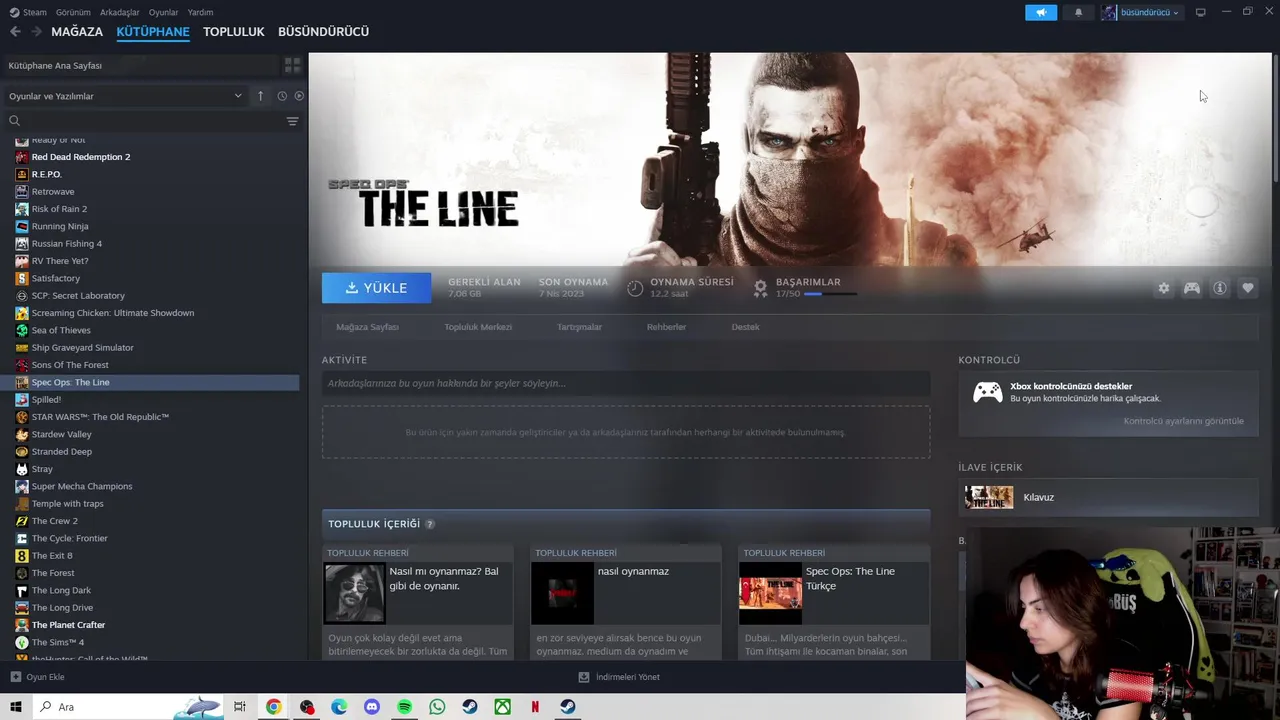The image size is (1280, 720).
Task: Go back with the left arrow
Action: pyautogui.click(x=15, y=32)
